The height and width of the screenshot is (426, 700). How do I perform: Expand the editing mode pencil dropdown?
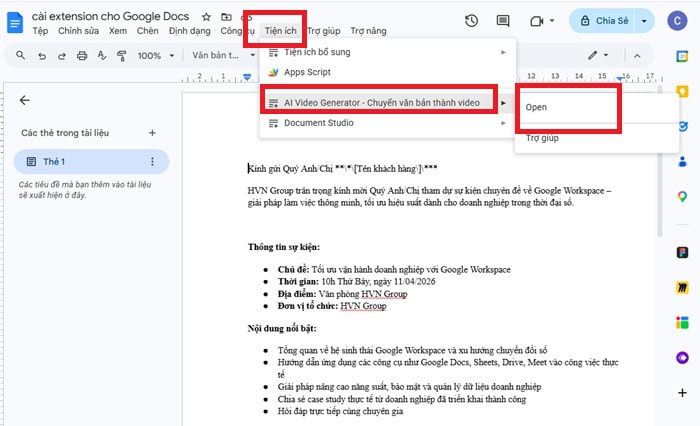[x=599, y=55]
